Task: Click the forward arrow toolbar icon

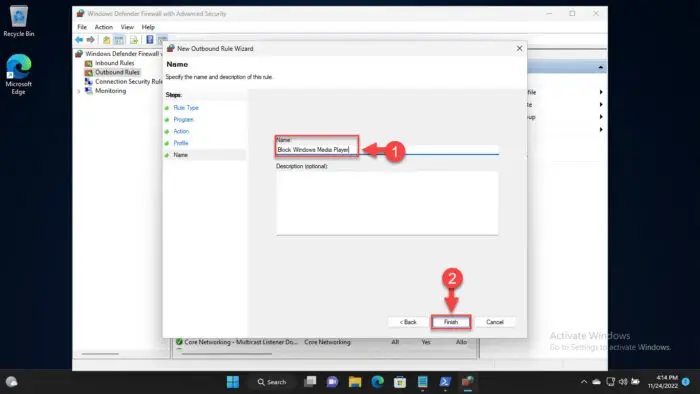Action: (x=91, y=40)
